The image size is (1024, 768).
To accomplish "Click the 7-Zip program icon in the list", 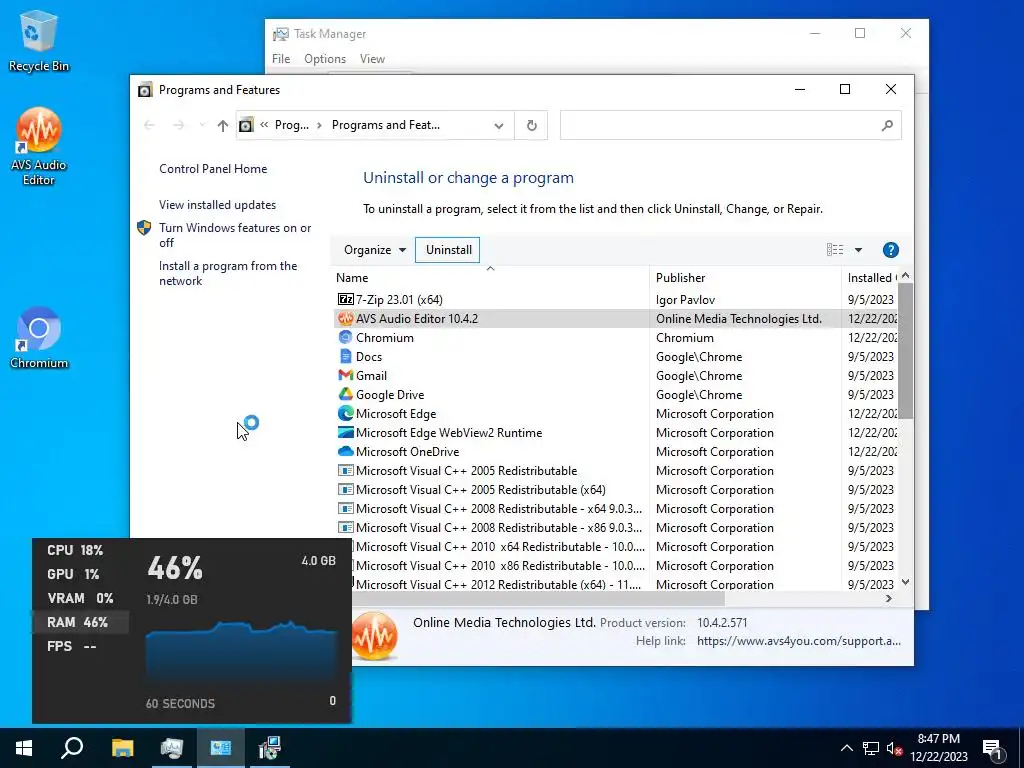I will pyautogui.click(x=345, y=299).
